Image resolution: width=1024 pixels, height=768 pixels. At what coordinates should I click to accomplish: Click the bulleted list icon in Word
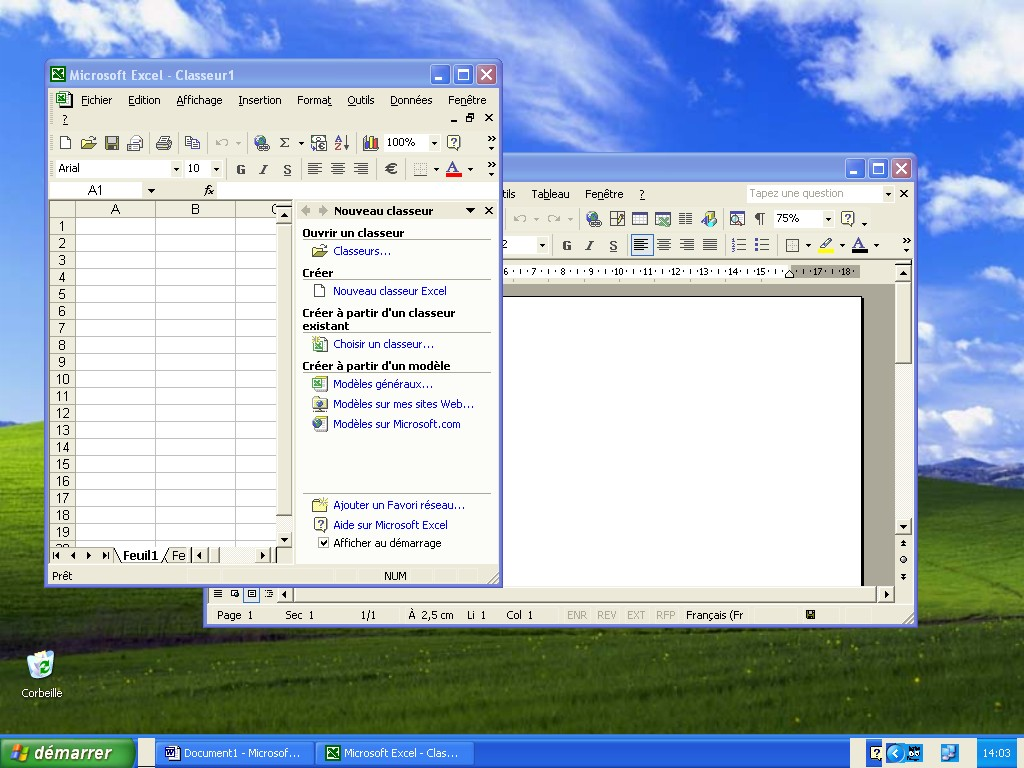coord(761,245)
